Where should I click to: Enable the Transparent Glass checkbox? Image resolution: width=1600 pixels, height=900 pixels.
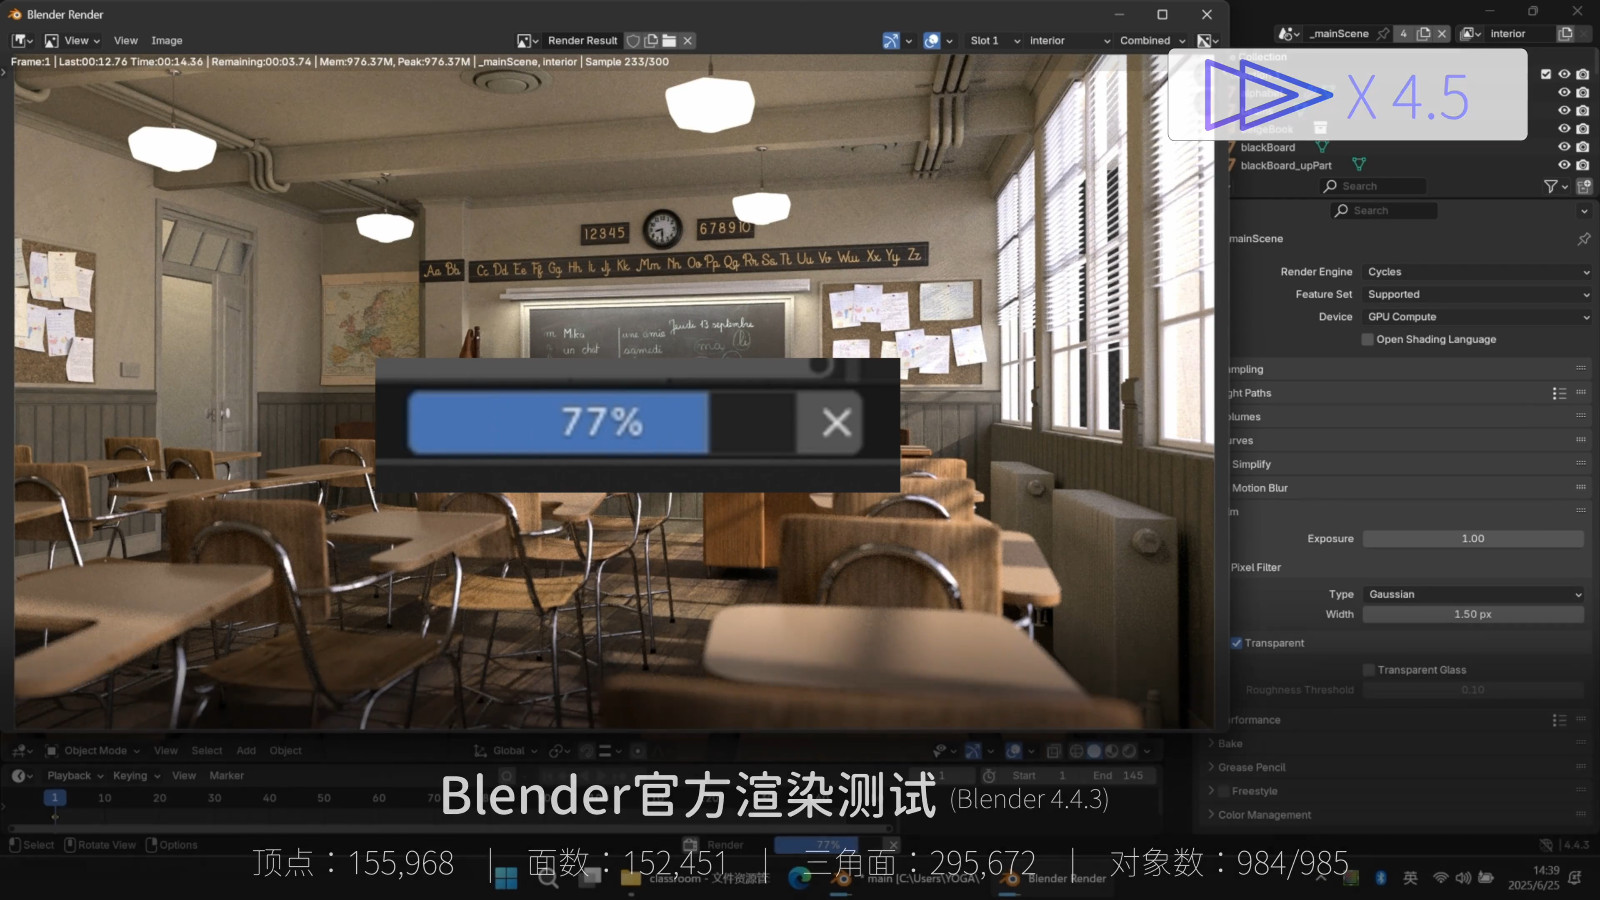[x=1369, y=670]
